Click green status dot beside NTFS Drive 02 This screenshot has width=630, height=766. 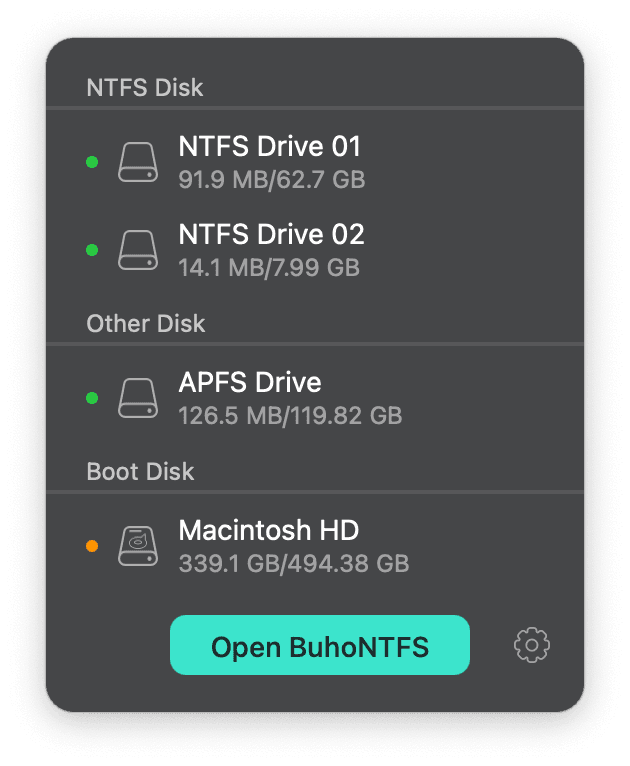click(92, 250)
